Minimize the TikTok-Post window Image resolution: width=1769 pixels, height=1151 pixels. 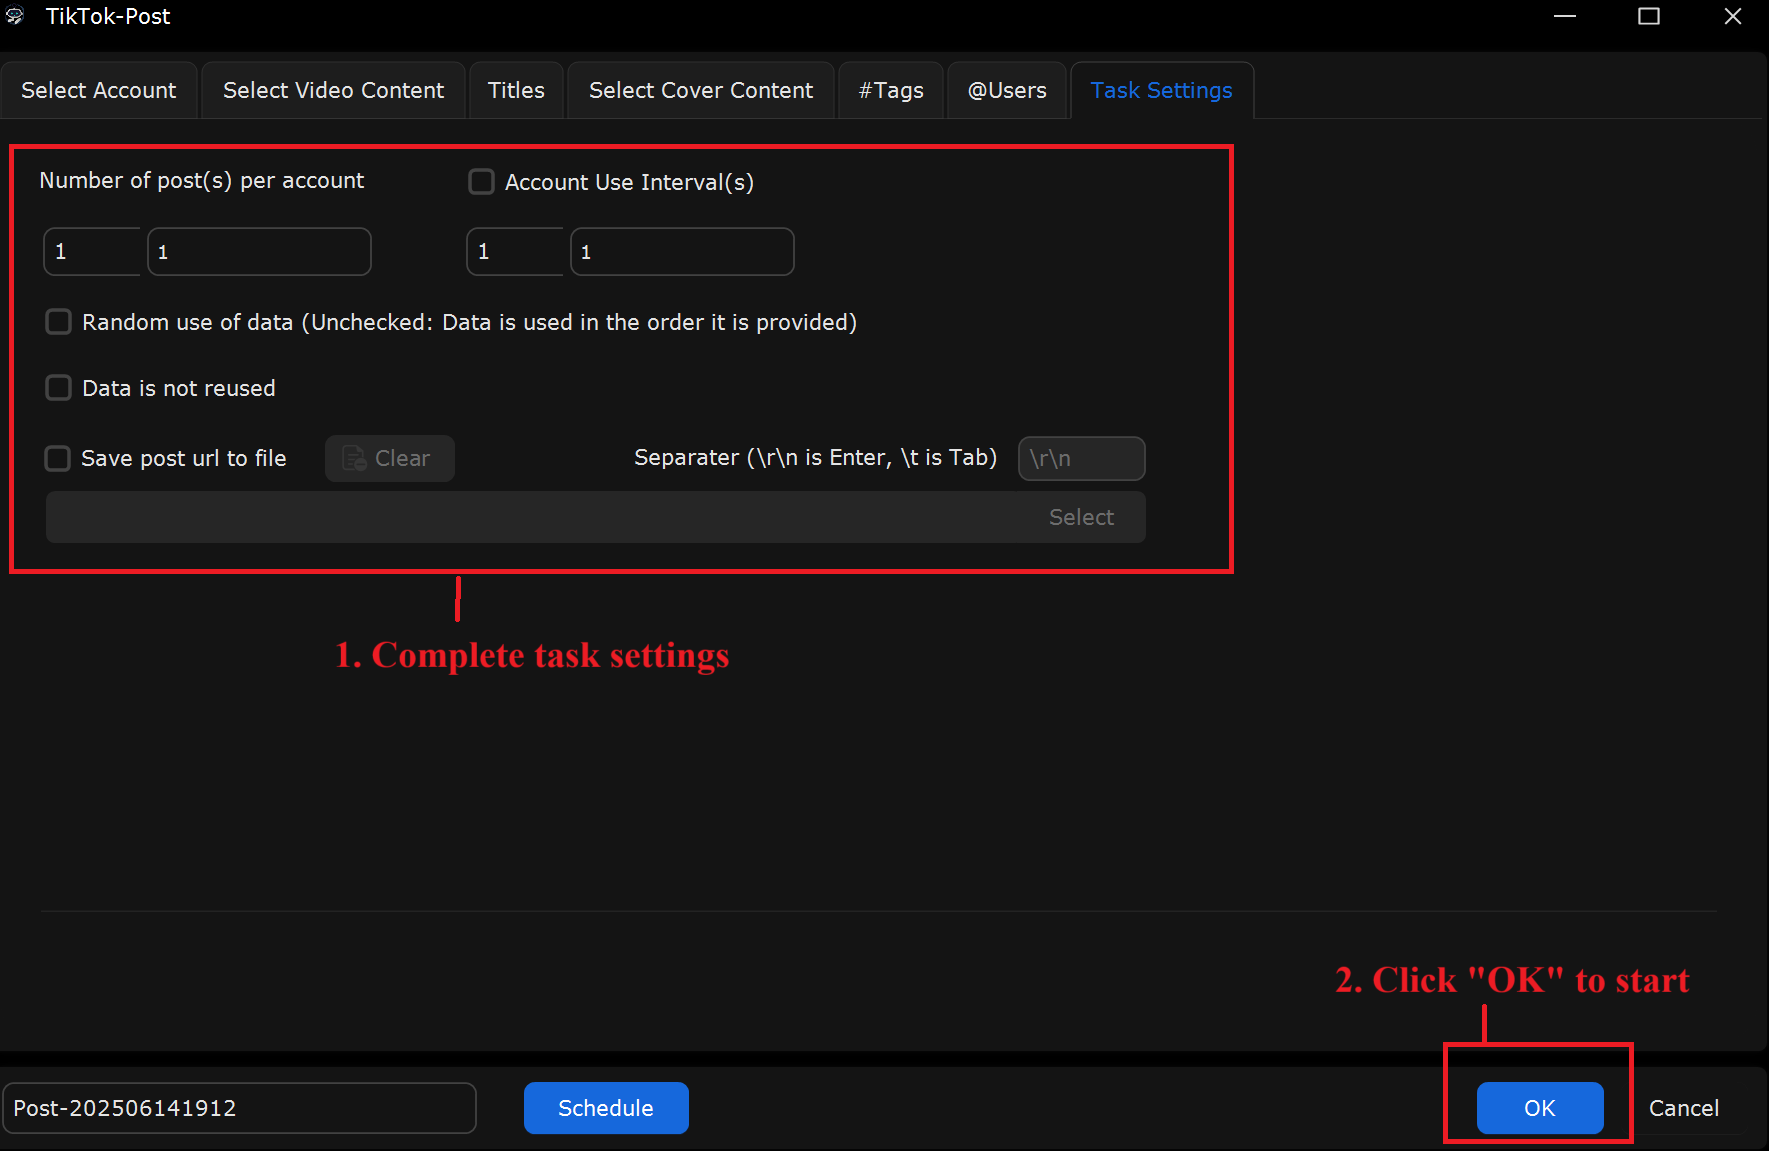click(x=1565, y=16)
